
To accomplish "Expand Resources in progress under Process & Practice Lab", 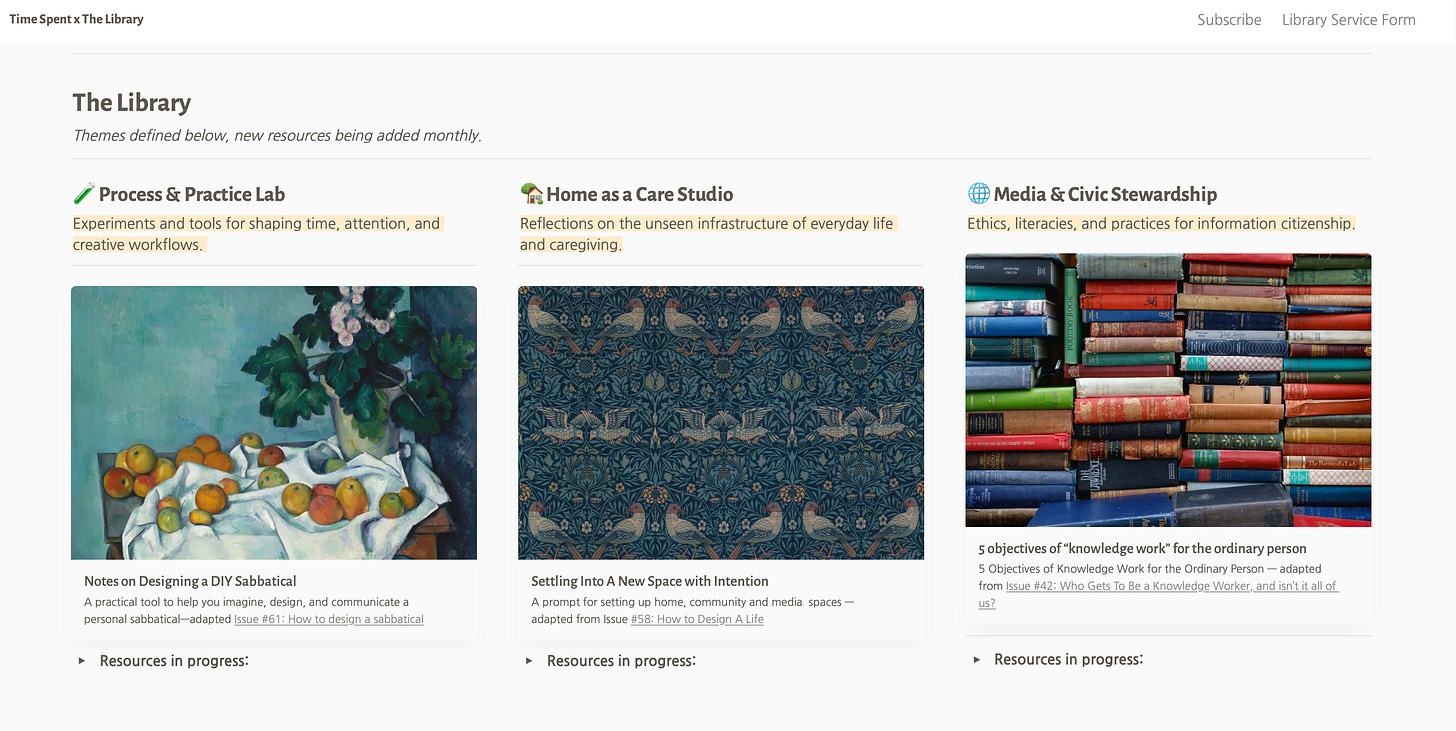I will tap(163, 661).
